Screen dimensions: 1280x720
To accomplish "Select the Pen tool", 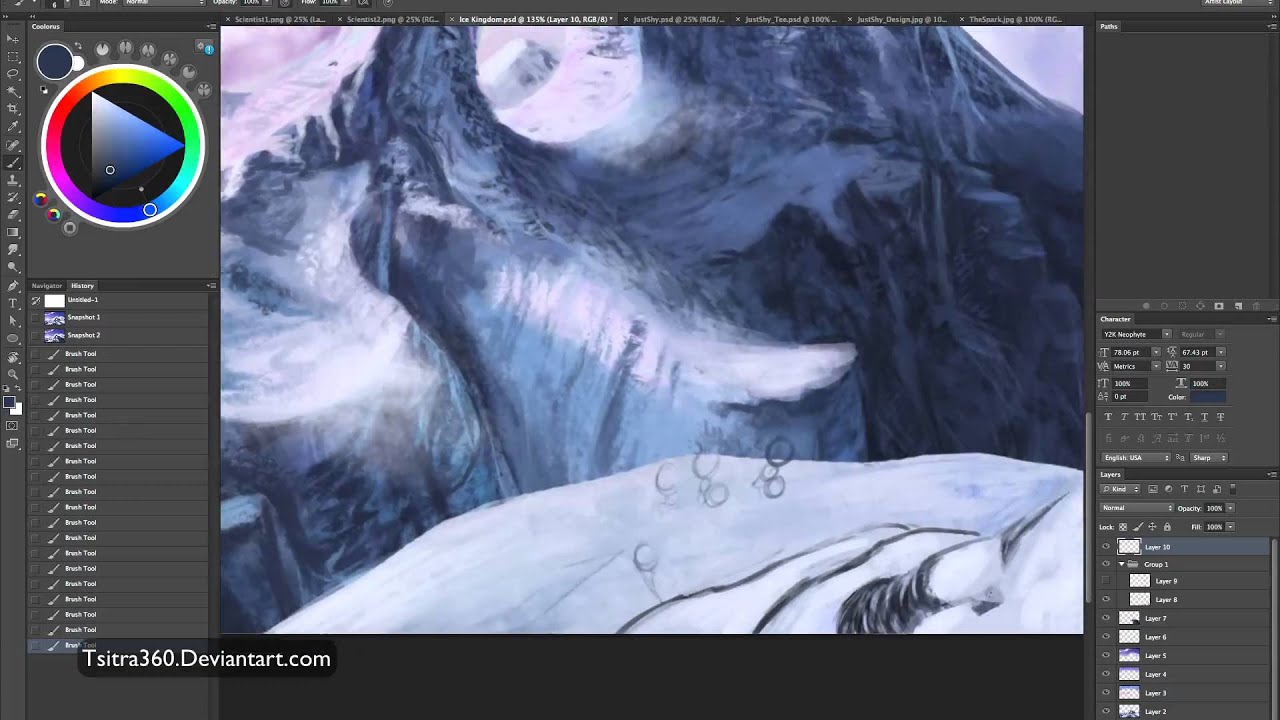I will [x=13, y=285].
